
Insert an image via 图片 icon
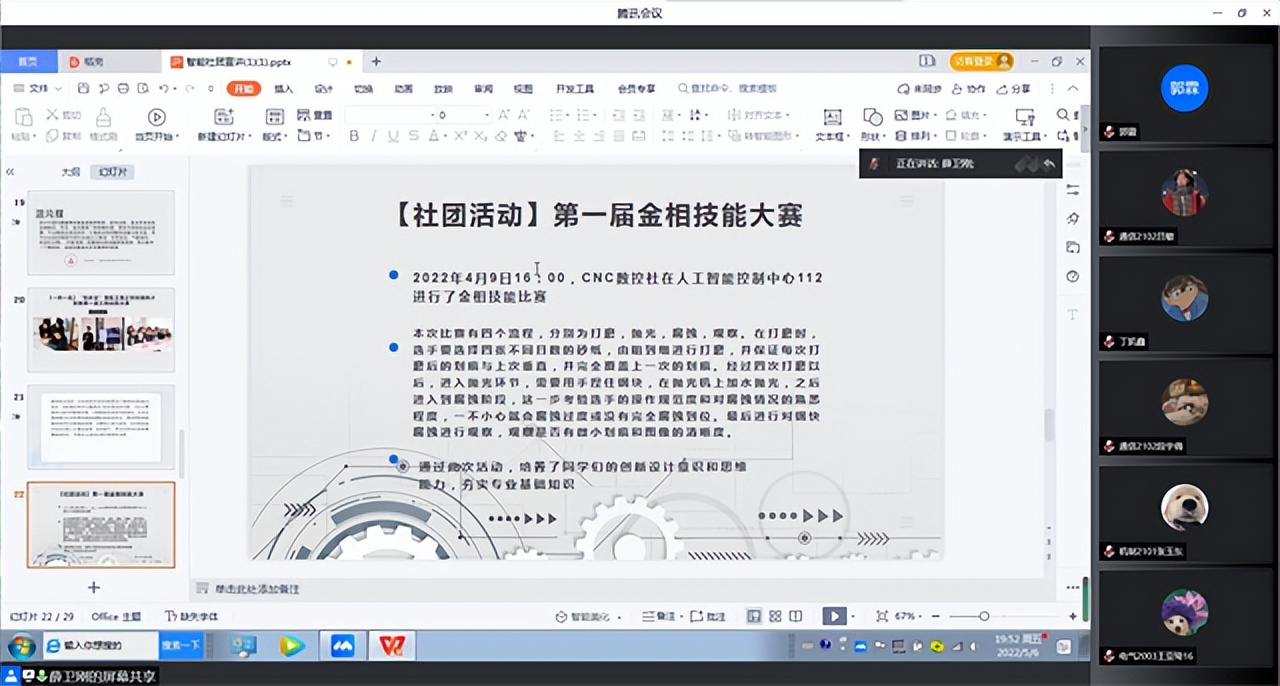[x=902, y=114]
